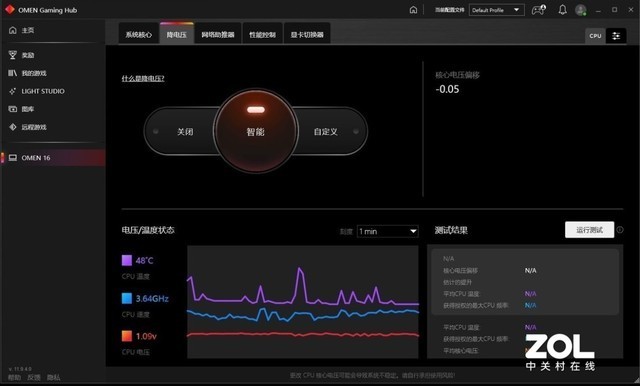The image size is (640, 386).
Task: Click the home icon in title bar
Action: [413, 10]
